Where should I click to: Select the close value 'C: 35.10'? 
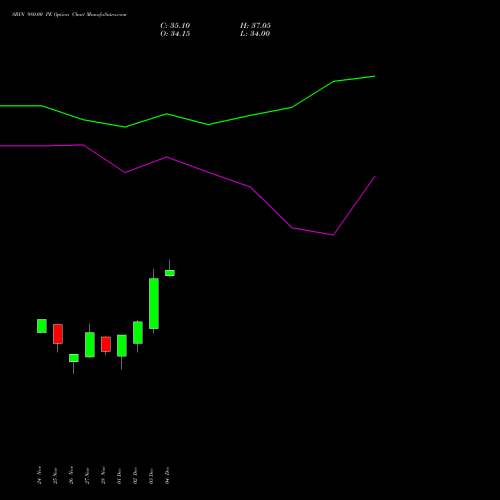175,26
